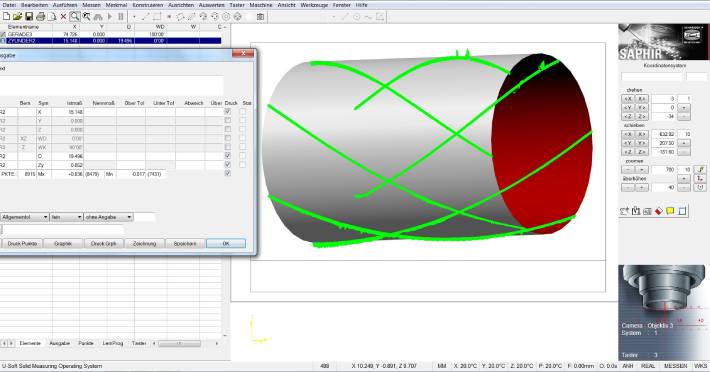This screenshot has width=710, height=372.
Task: Open the Allgemeintol. dropdown
Action: pos(24,217)
